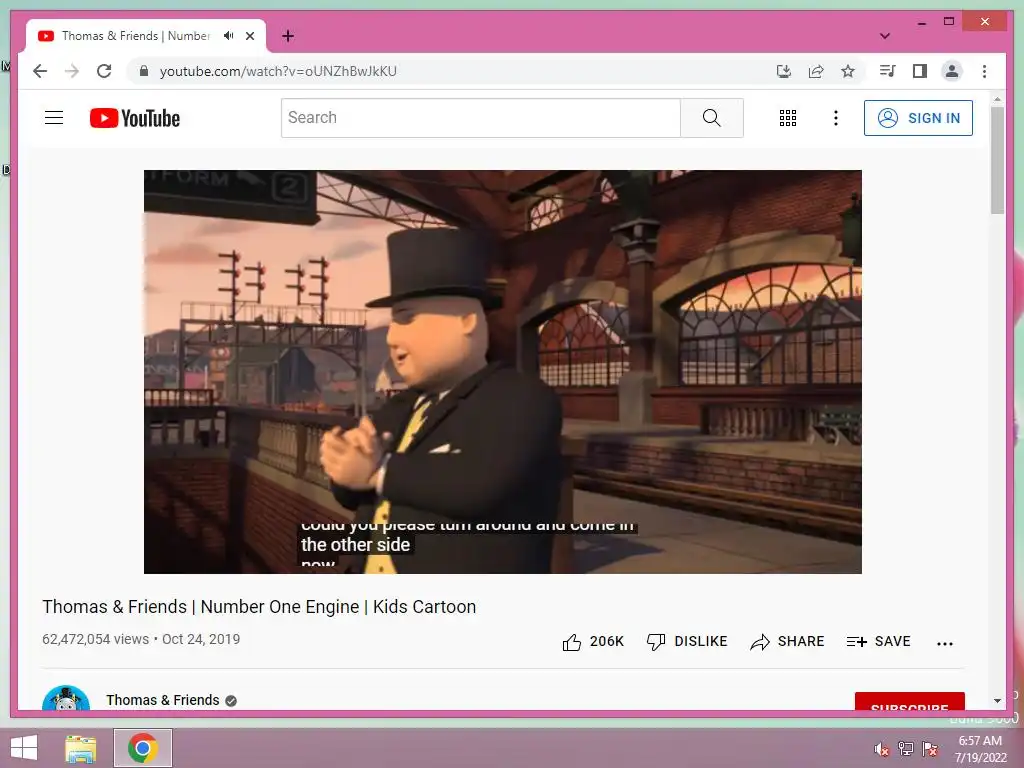Open Thomas & Friends channel name link
The width and height of the screenshot is (1024, 768).
(163, 700)
